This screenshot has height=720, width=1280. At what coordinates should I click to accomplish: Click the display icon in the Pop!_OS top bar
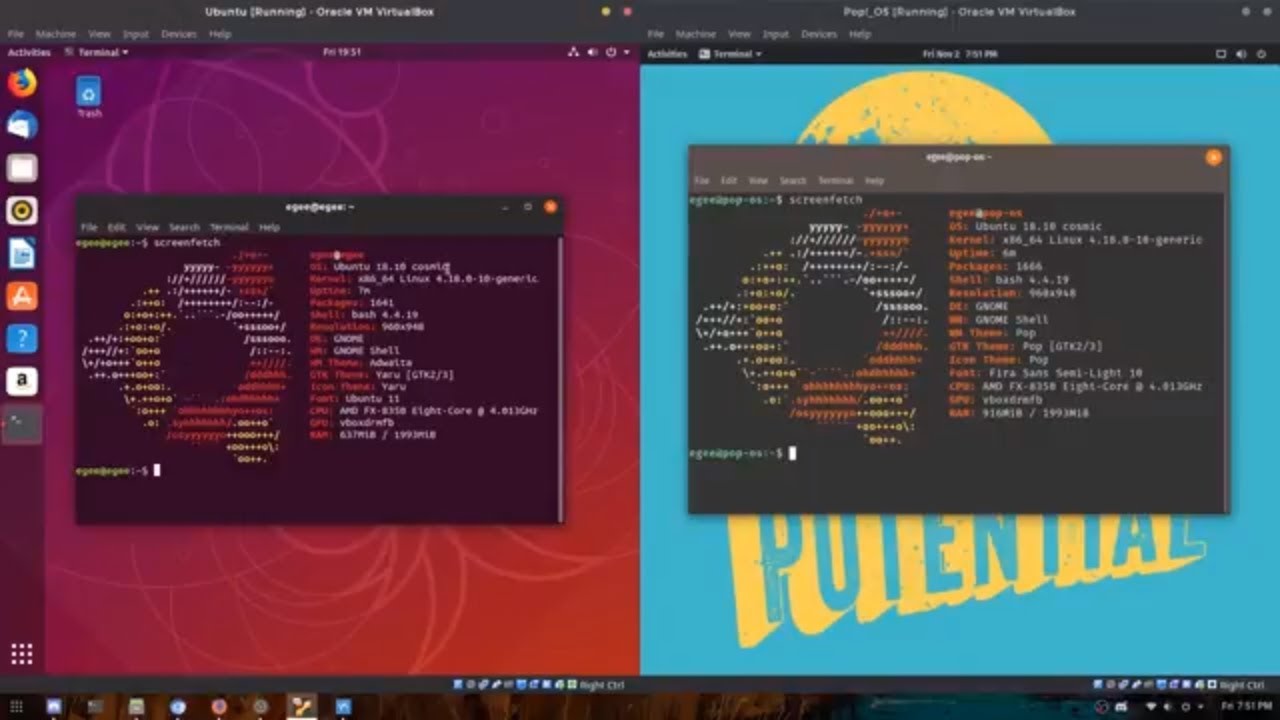point(1221,53)
